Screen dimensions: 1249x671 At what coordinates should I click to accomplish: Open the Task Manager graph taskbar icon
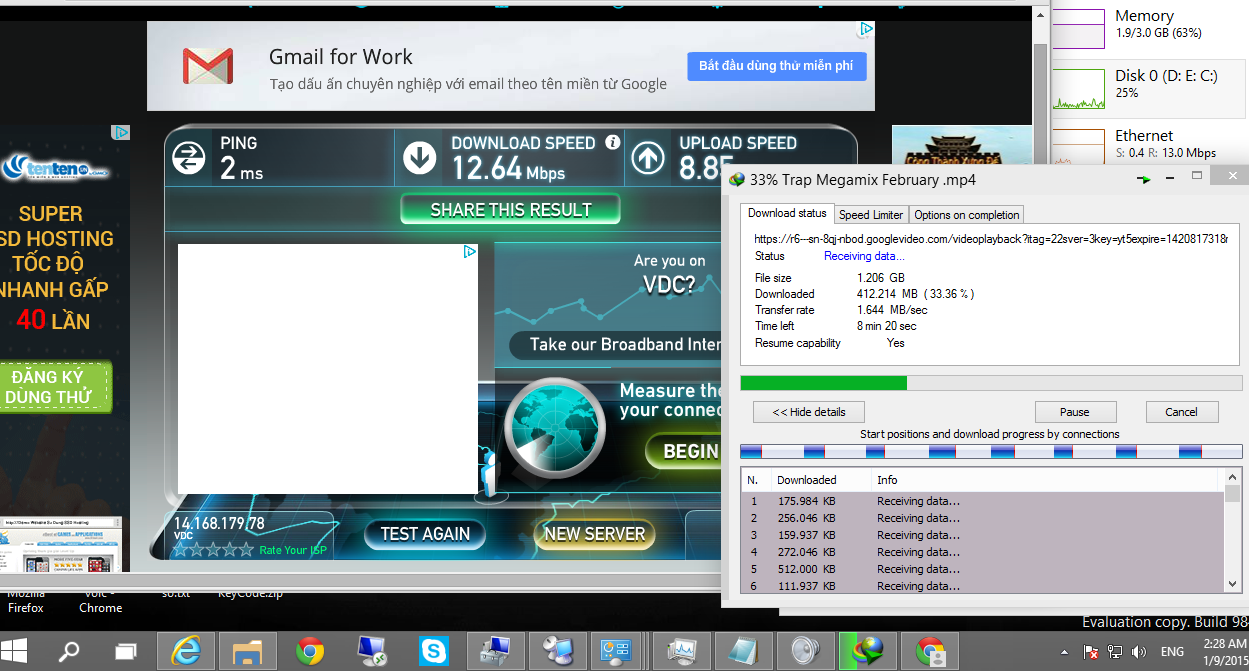coord(681,651)
